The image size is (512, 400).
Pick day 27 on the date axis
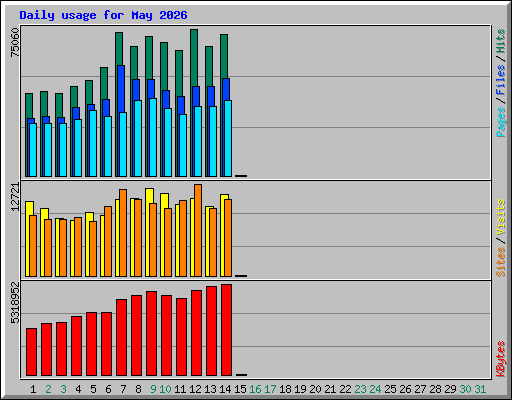point(420,389)
